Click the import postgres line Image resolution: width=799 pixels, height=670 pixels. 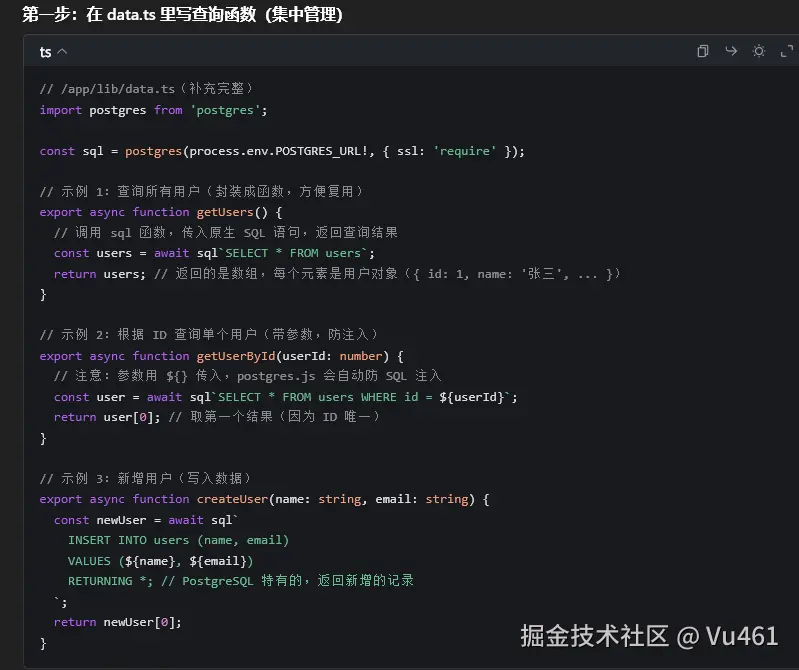(x=153, y=110)
